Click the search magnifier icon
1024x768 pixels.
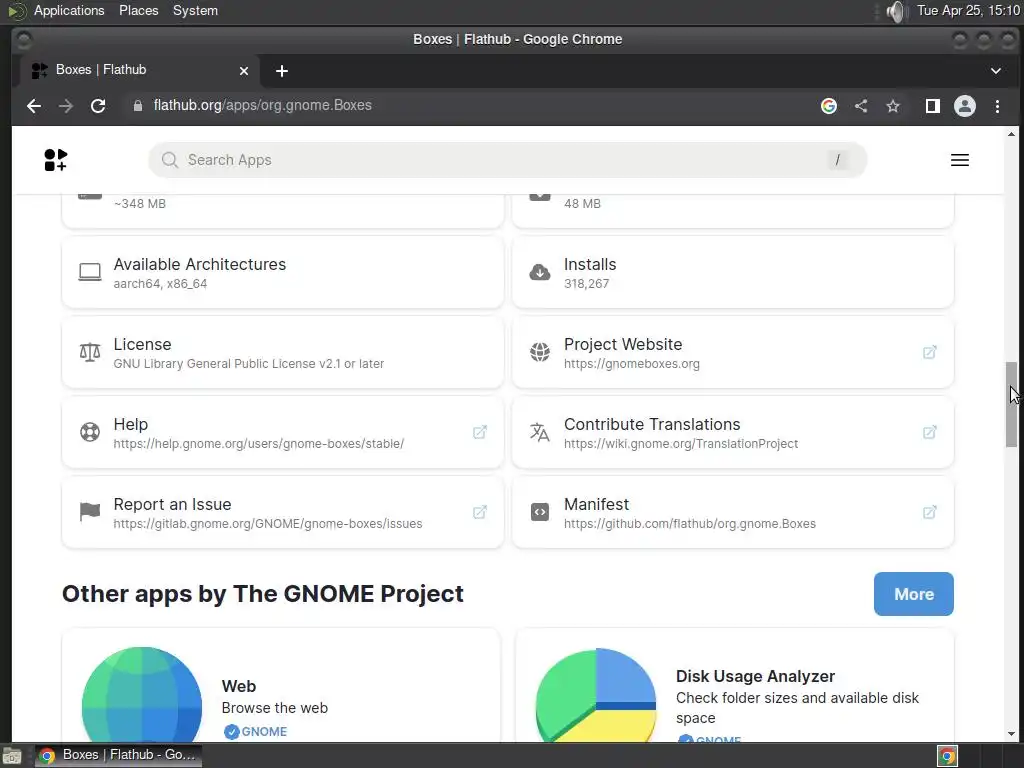tap(170, 160)
